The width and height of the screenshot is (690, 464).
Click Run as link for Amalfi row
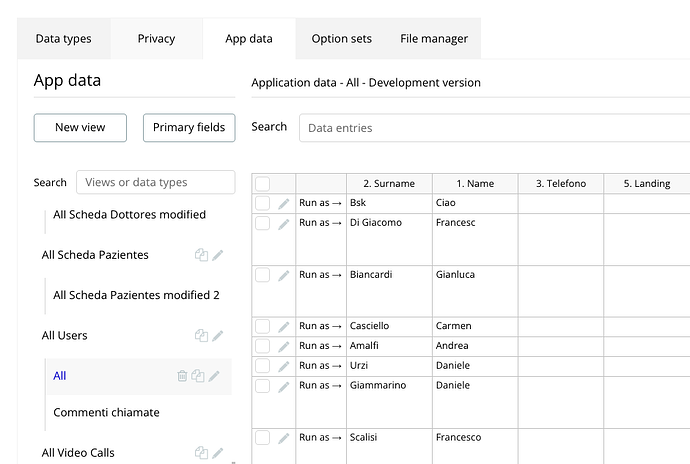[x=320, y=346]
